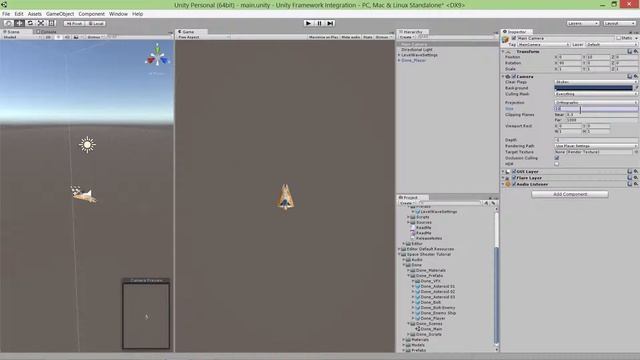Image resolution: width=640 pixels, height=360 pixels.
Task: Open the Edit menu
Action: click(19, 14)
